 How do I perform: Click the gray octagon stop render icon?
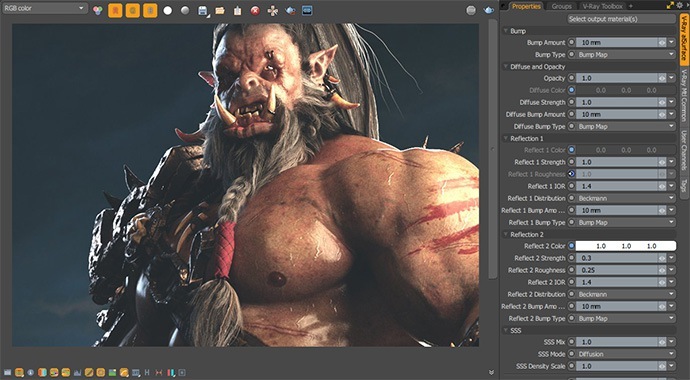[471, 10]
